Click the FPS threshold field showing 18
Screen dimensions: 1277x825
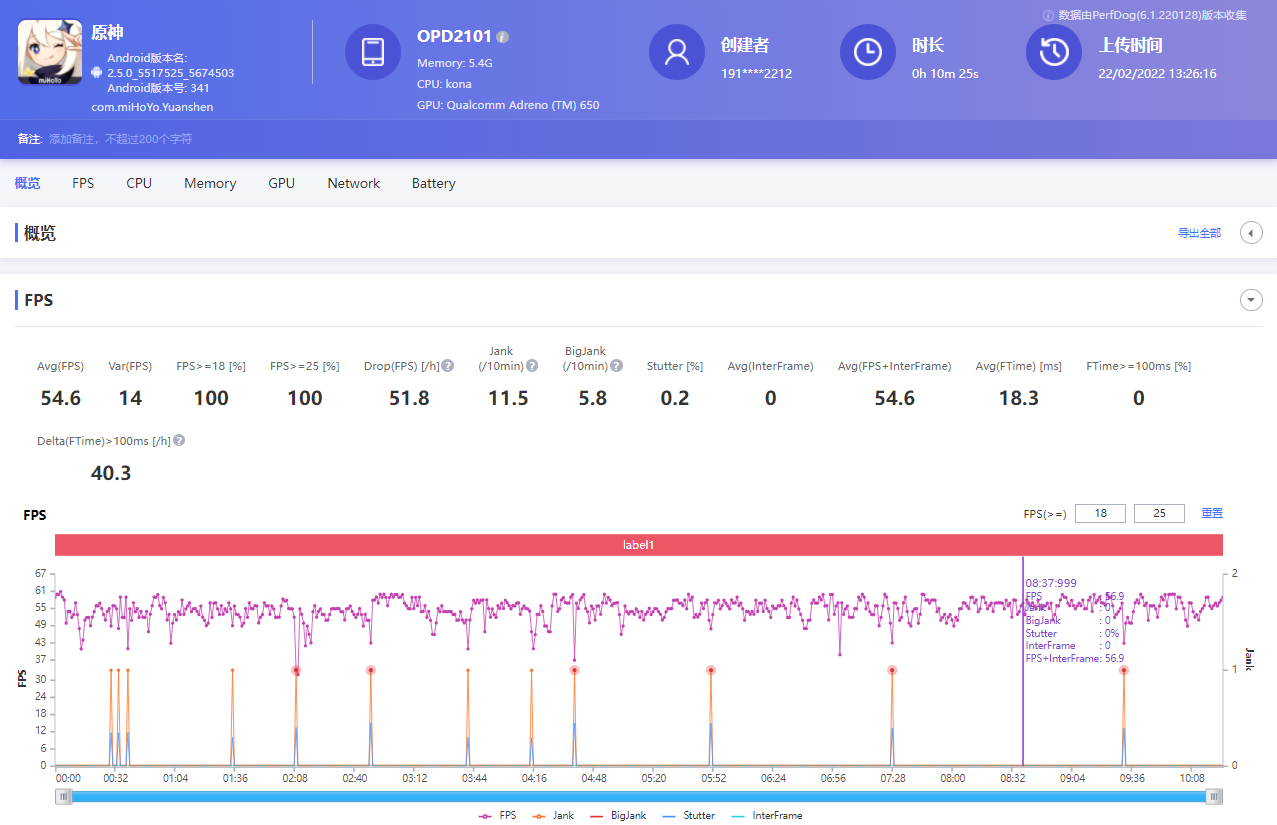(1101, 513)
